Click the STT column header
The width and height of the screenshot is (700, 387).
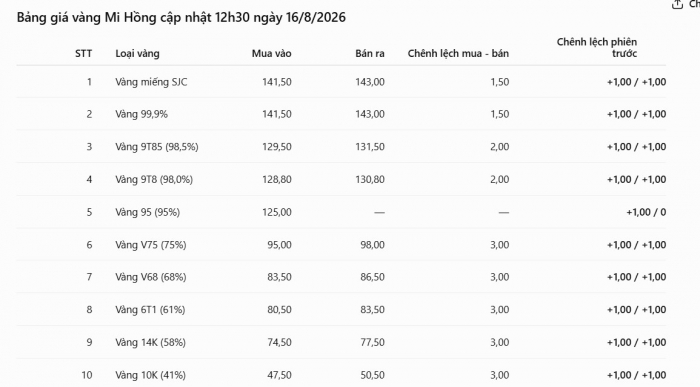[x=83, y=54]
